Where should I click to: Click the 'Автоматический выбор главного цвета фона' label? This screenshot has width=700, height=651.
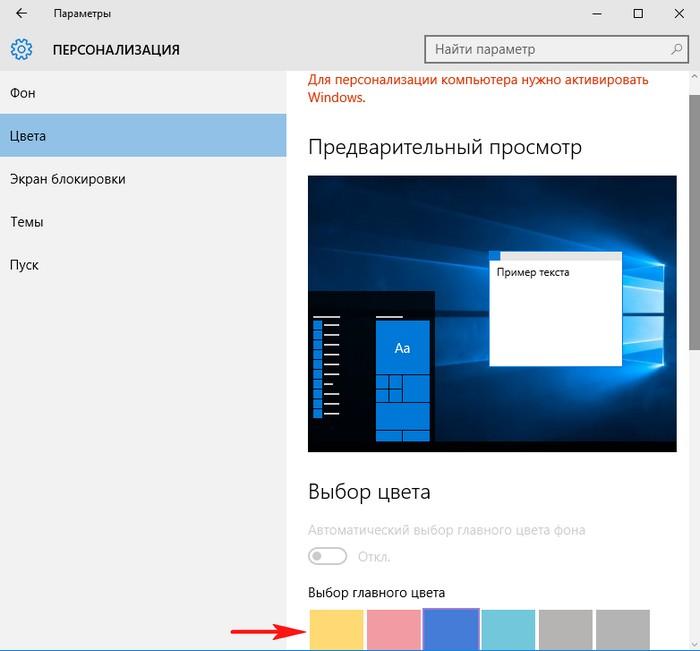click(x=446, y=530)
